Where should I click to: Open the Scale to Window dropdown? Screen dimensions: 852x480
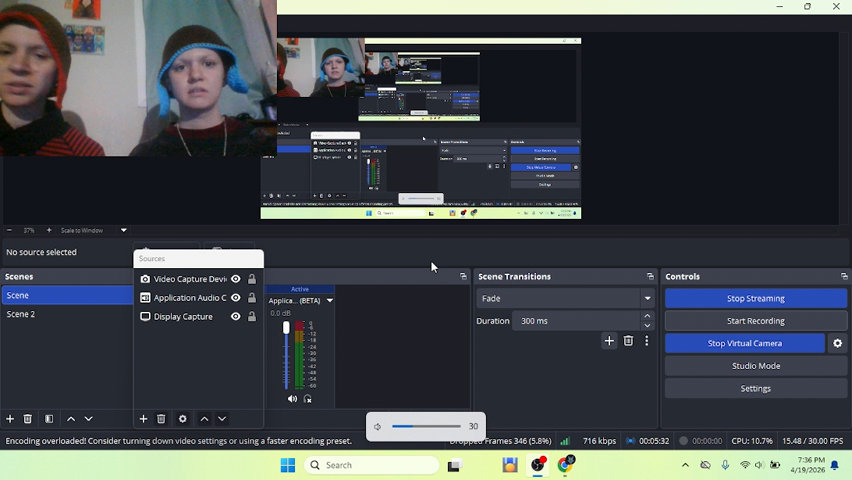pos(93,230)
